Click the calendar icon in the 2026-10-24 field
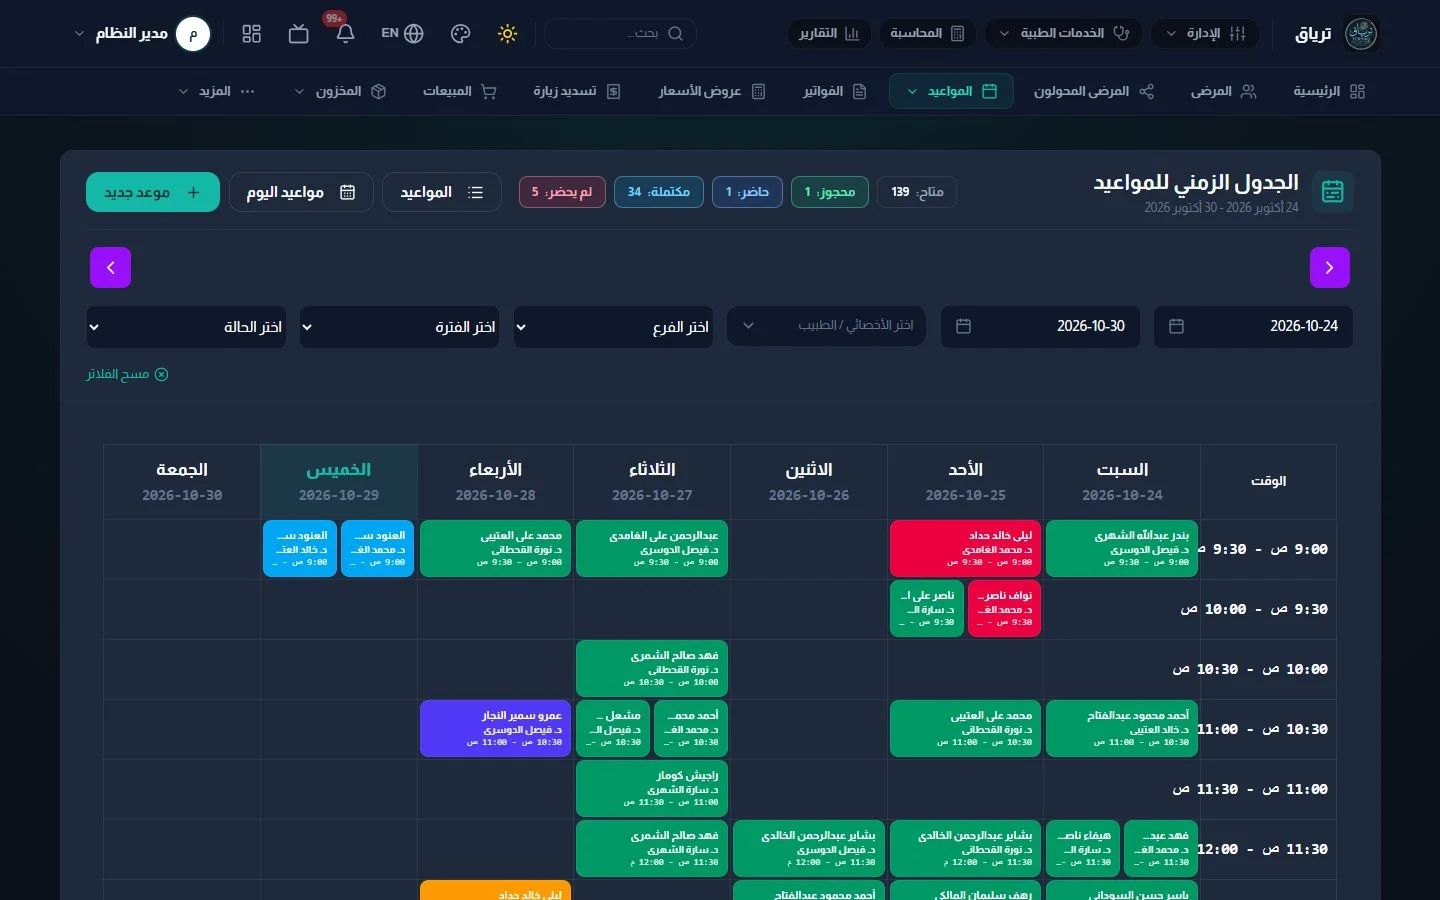This screenshot has width=1440, height=900. click(1177, 327)
